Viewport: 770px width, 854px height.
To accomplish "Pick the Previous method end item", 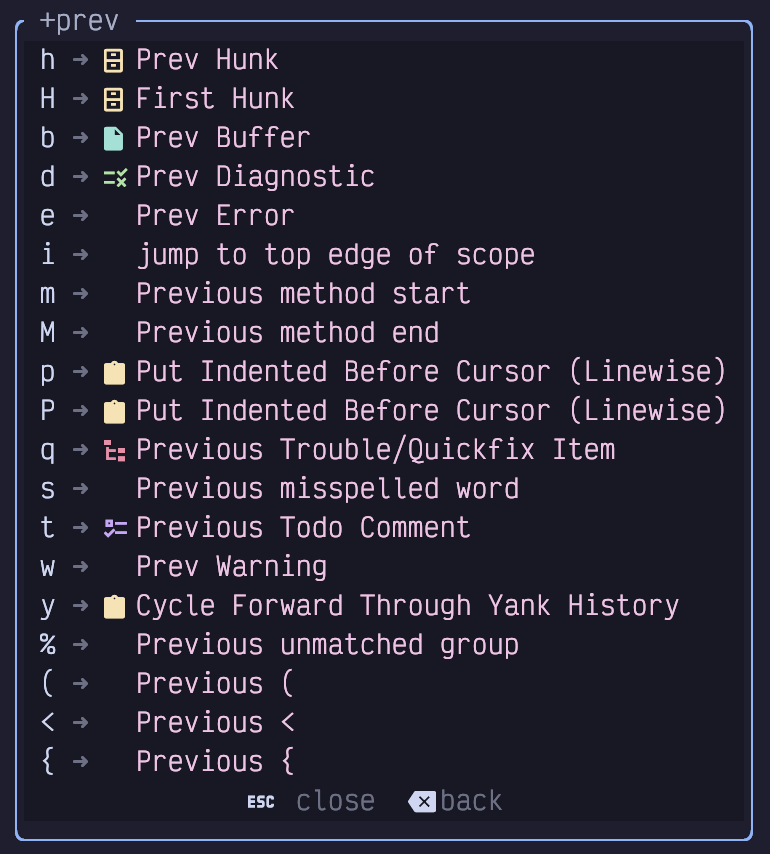I will pyautogui.click(x=288, y=333).
